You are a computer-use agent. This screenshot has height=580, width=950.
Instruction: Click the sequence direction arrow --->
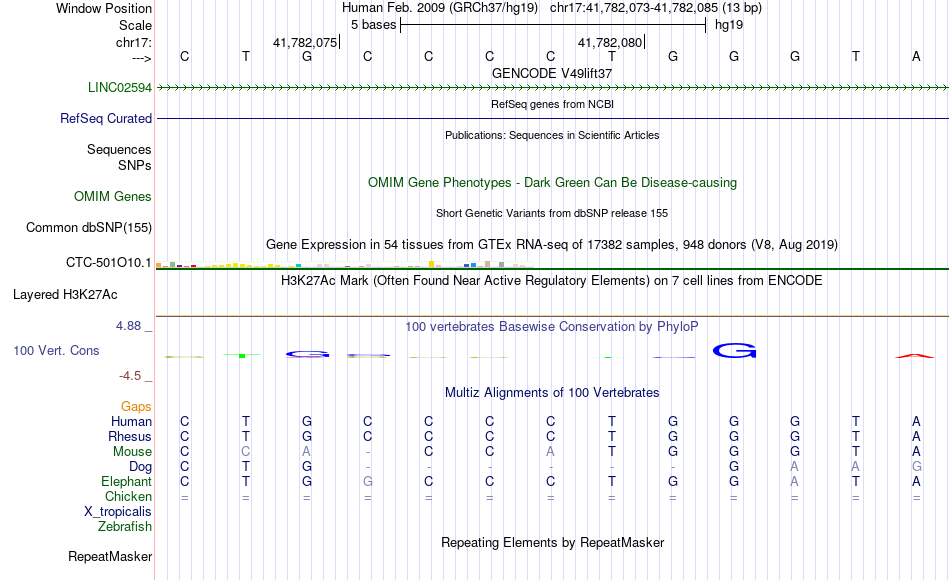142,58
